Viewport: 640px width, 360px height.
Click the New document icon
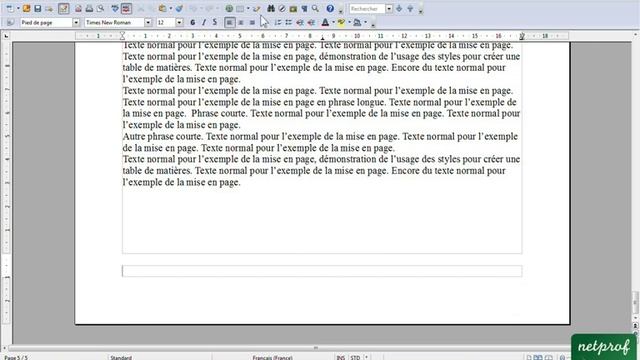[9, 9]
